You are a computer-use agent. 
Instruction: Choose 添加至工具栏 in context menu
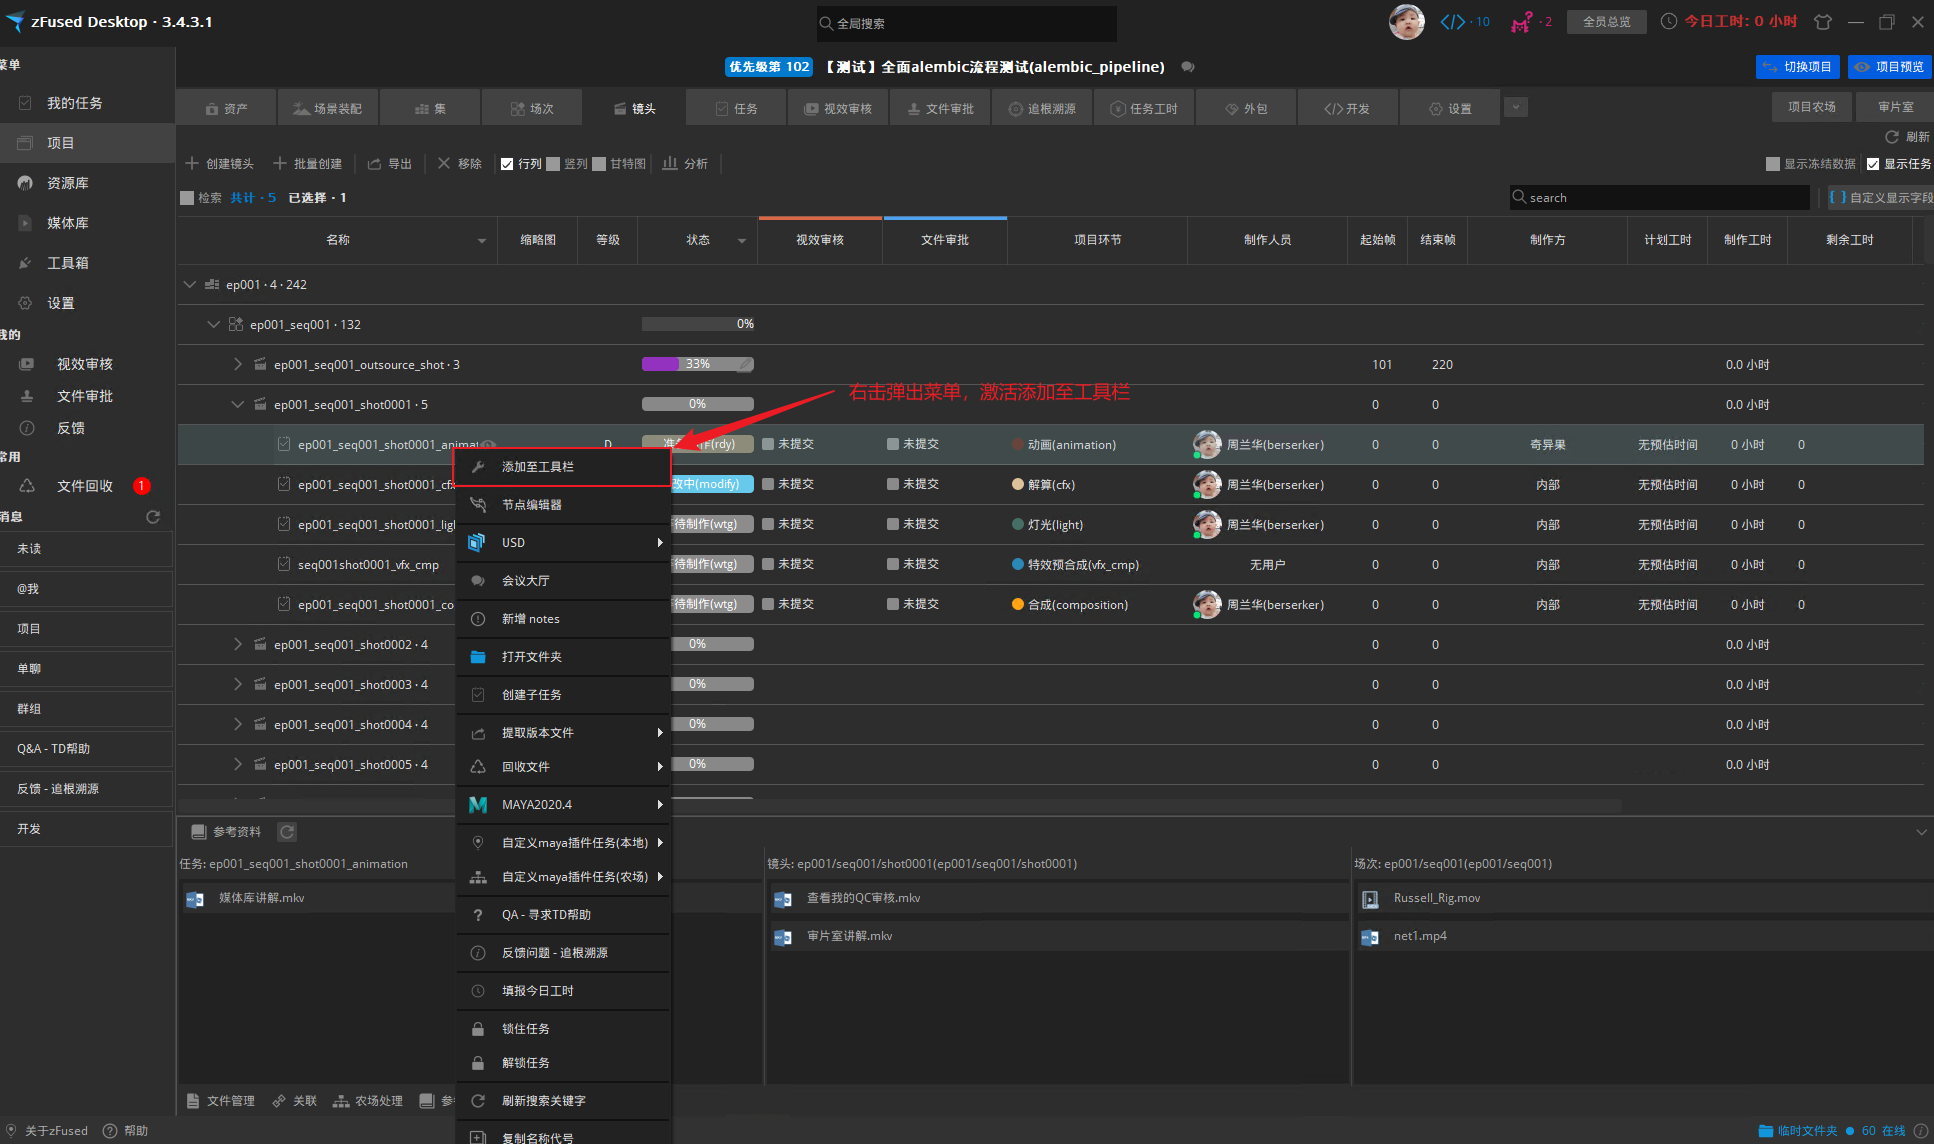tap(563, 467)
